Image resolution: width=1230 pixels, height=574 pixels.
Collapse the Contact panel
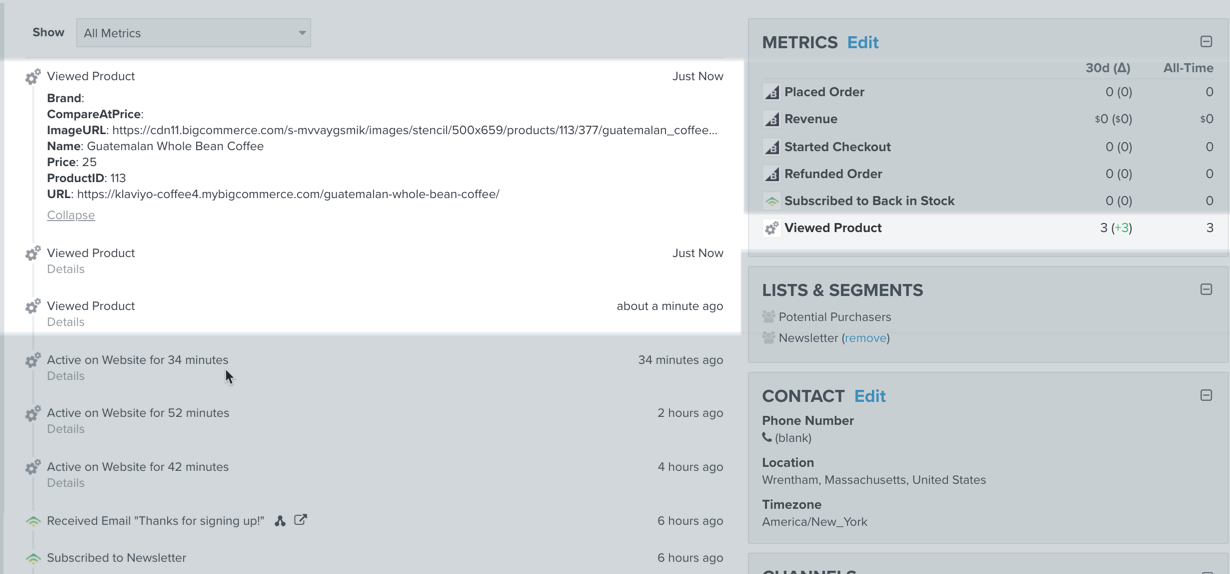1206,395
